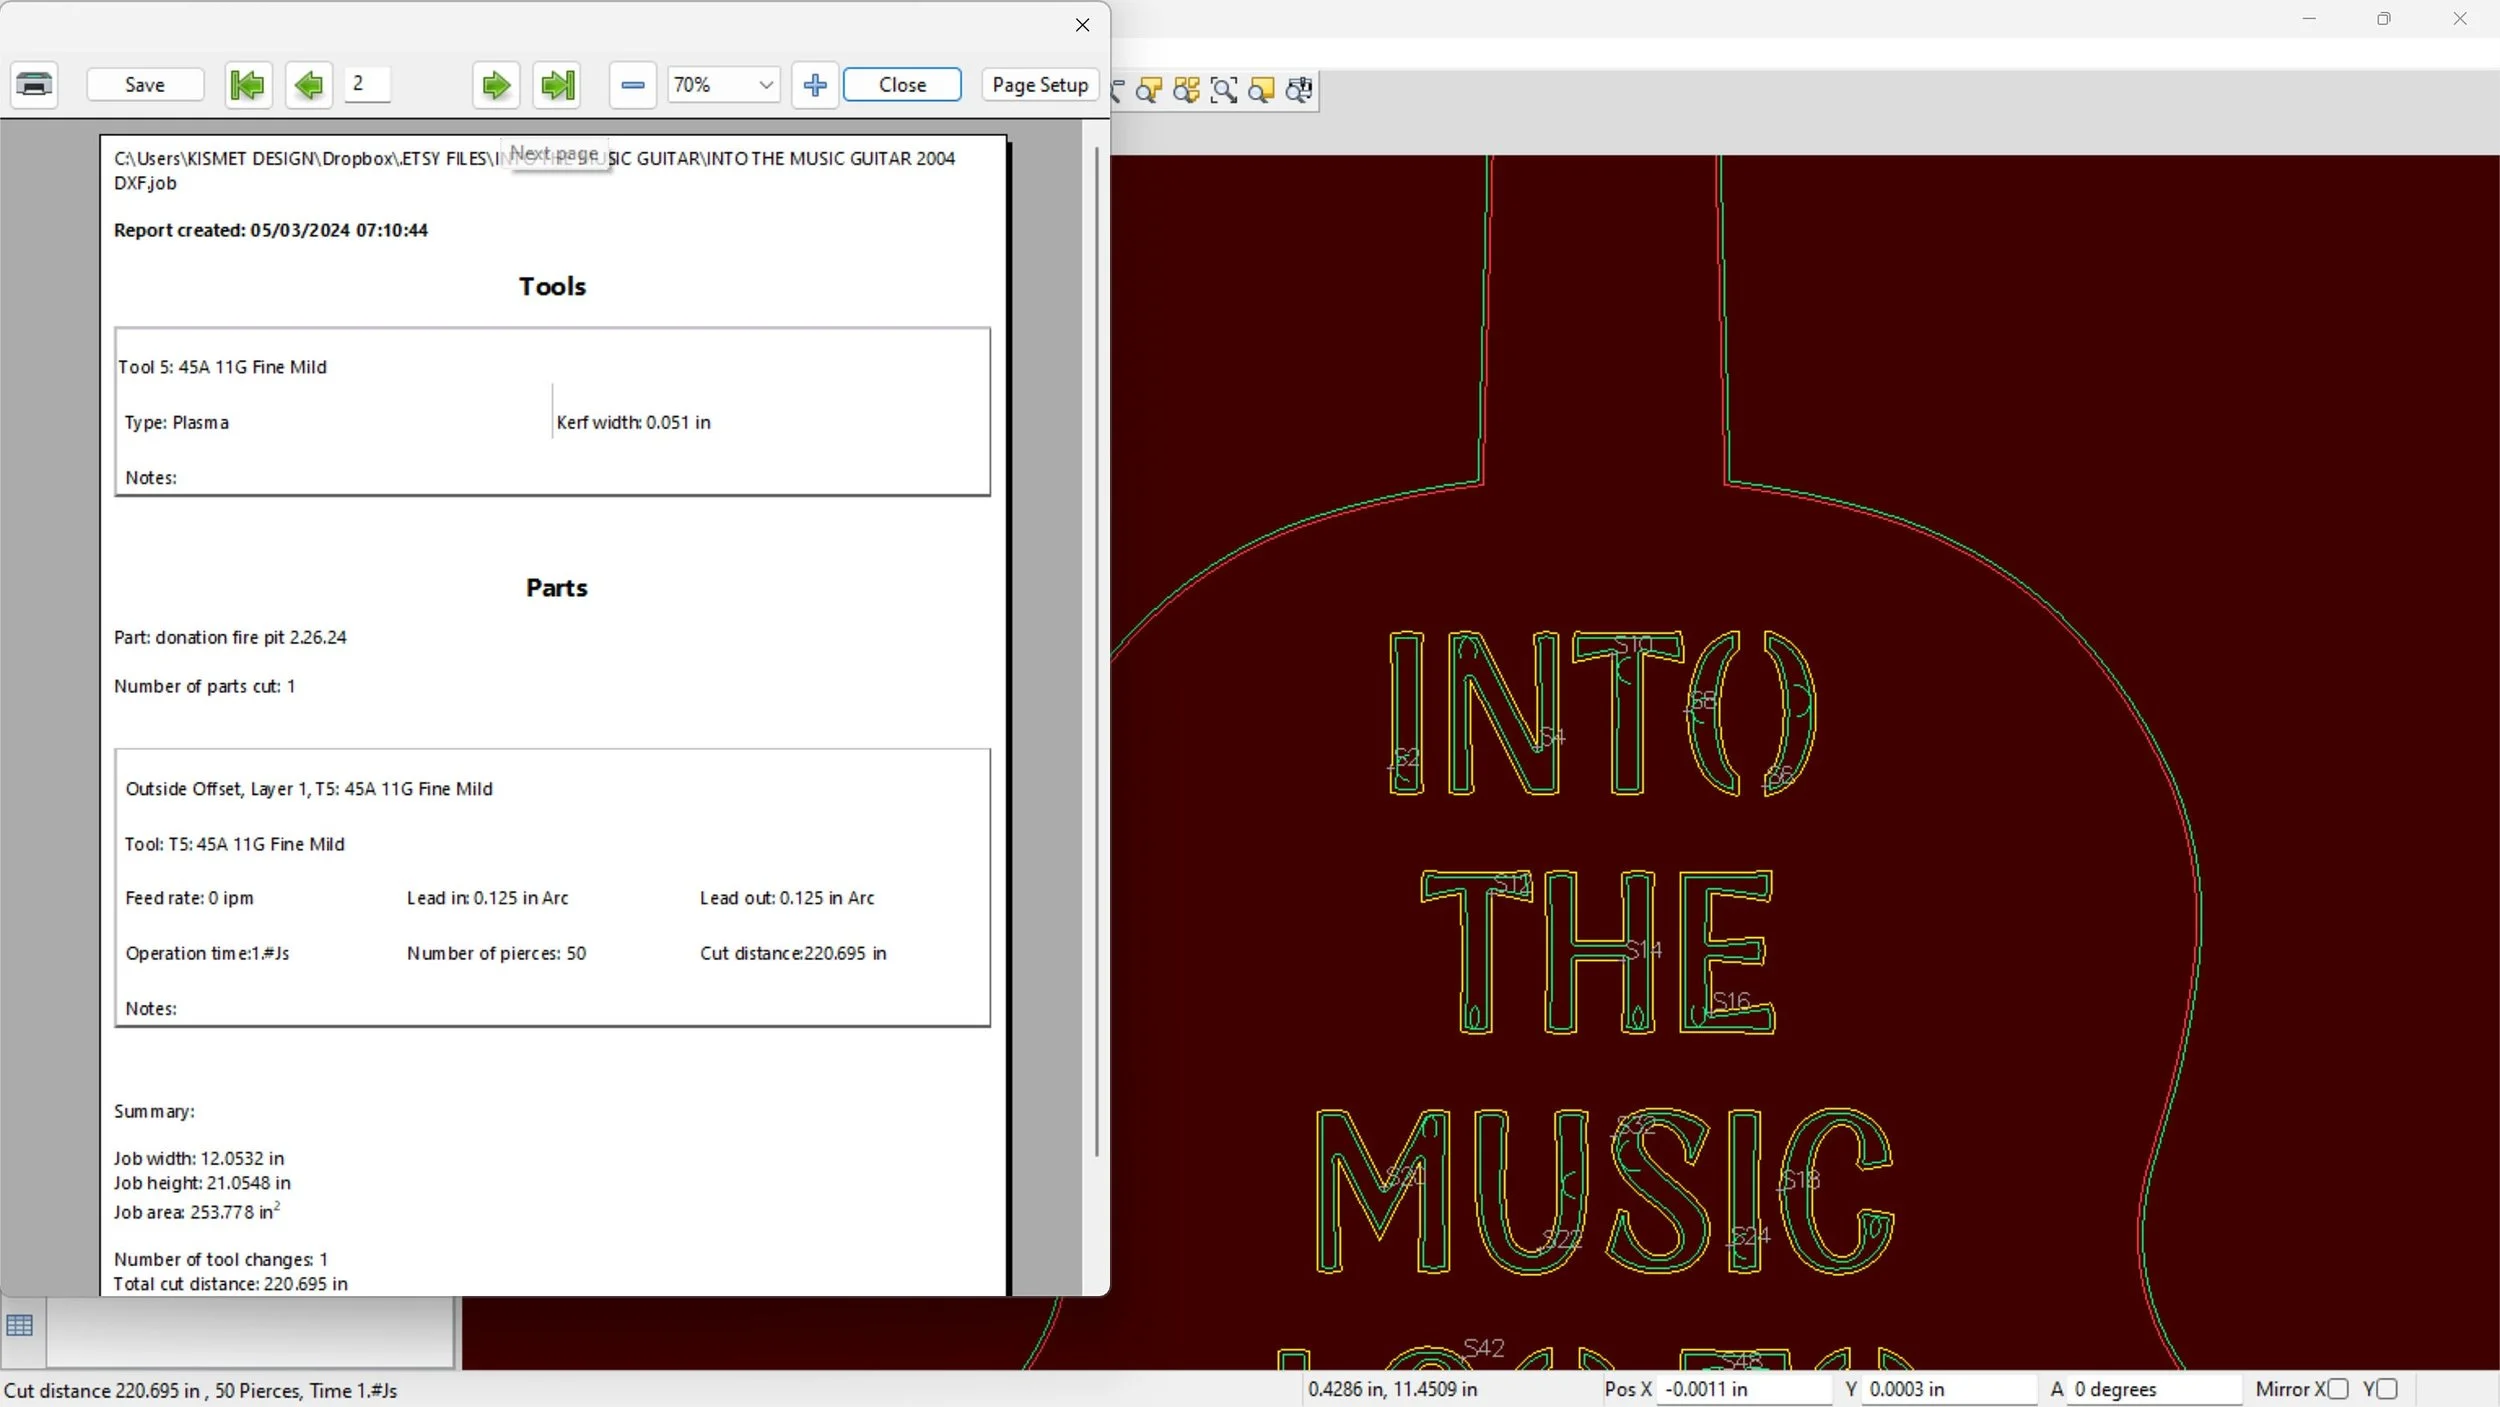Zoom in the report with plus button
This screenshot has height=1407, width=2500.
point(815,85)
